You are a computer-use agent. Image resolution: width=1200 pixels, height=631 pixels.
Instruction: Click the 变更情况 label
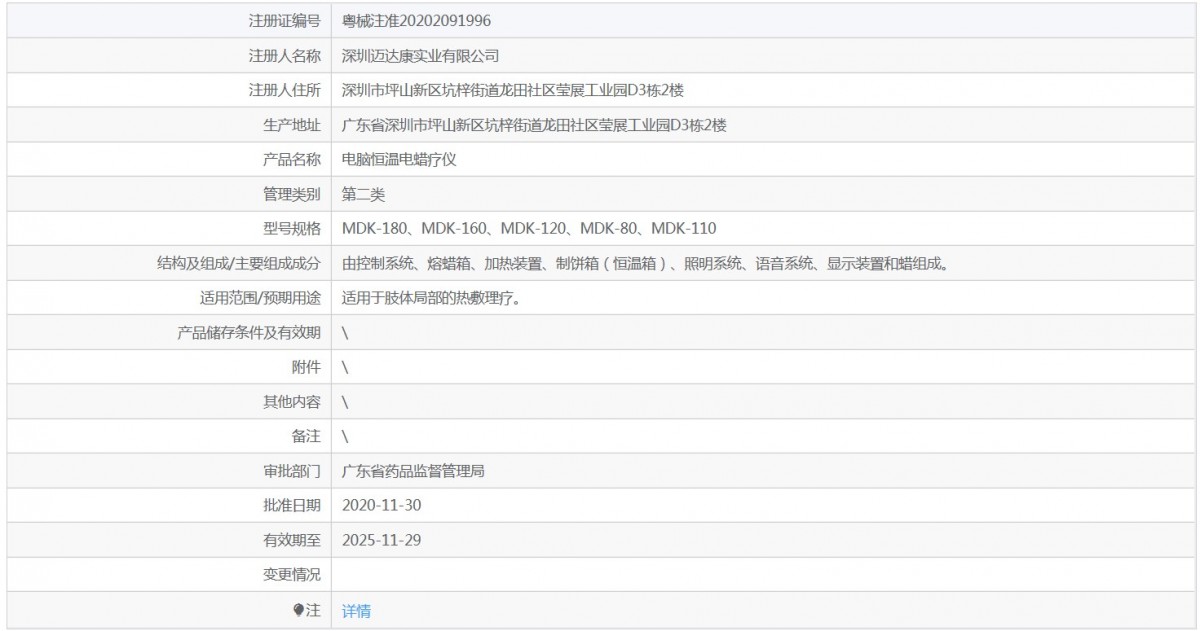[291, 575]
